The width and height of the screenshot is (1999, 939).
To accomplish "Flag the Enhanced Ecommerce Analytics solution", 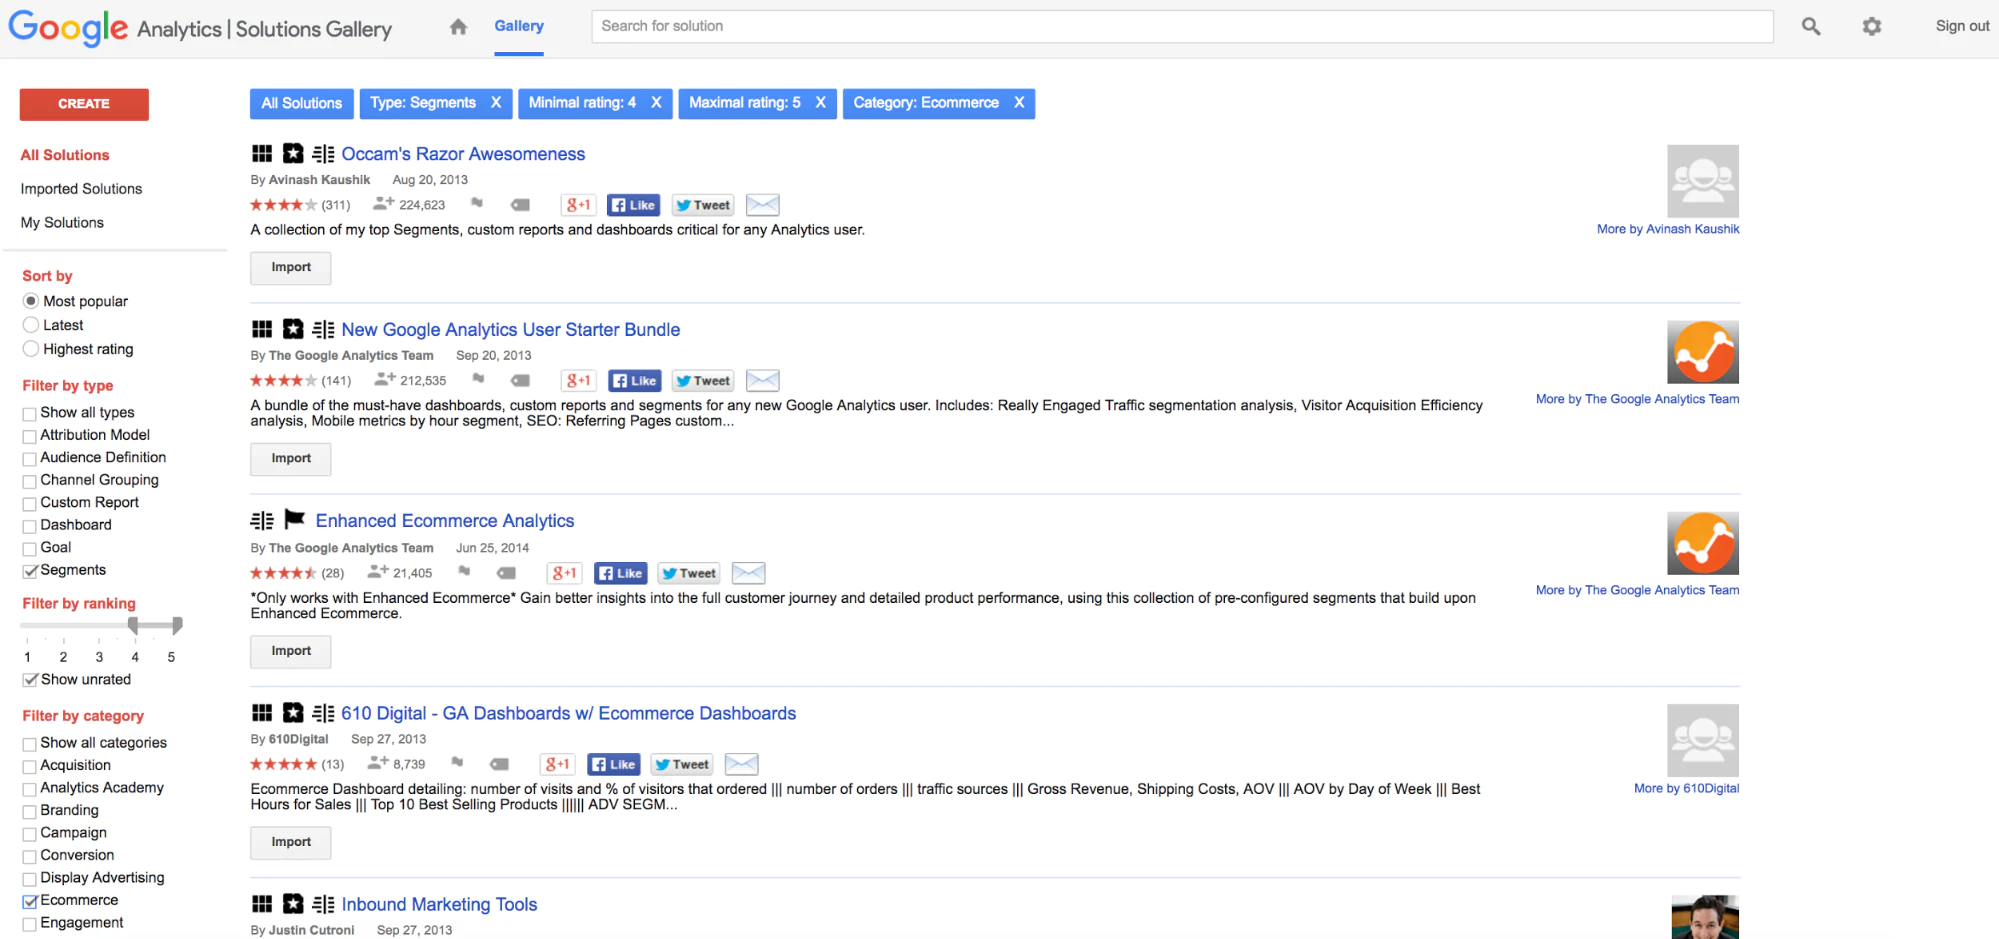I will (464, 571).
